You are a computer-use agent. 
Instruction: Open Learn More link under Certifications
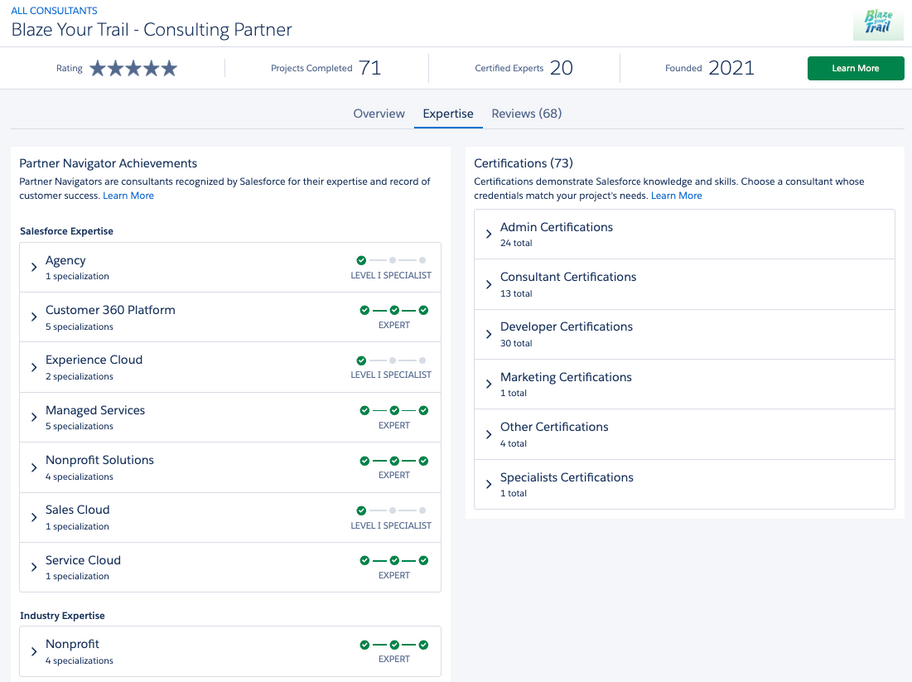coord(676,196)
